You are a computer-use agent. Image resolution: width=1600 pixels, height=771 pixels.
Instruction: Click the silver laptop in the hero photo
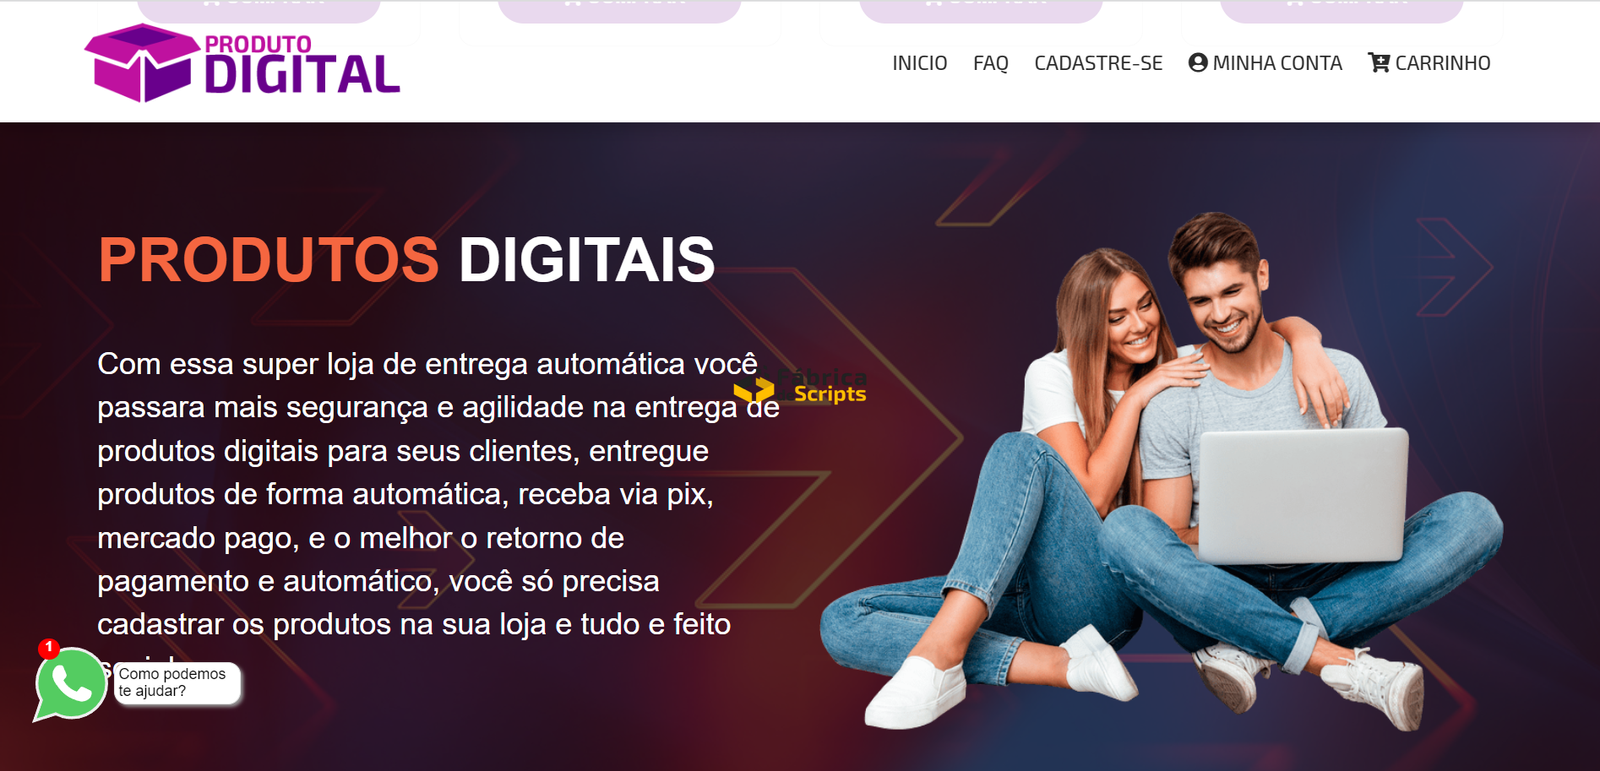1302,495
